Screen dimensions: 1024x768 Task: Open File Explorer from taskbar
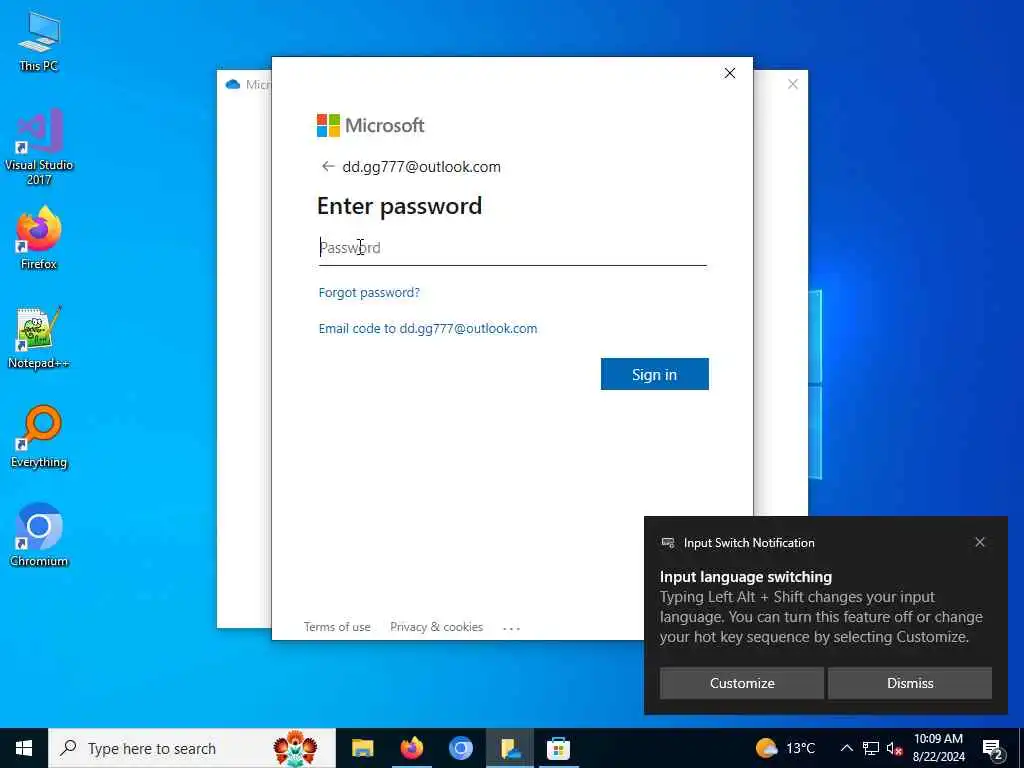(x=362, y=748)
